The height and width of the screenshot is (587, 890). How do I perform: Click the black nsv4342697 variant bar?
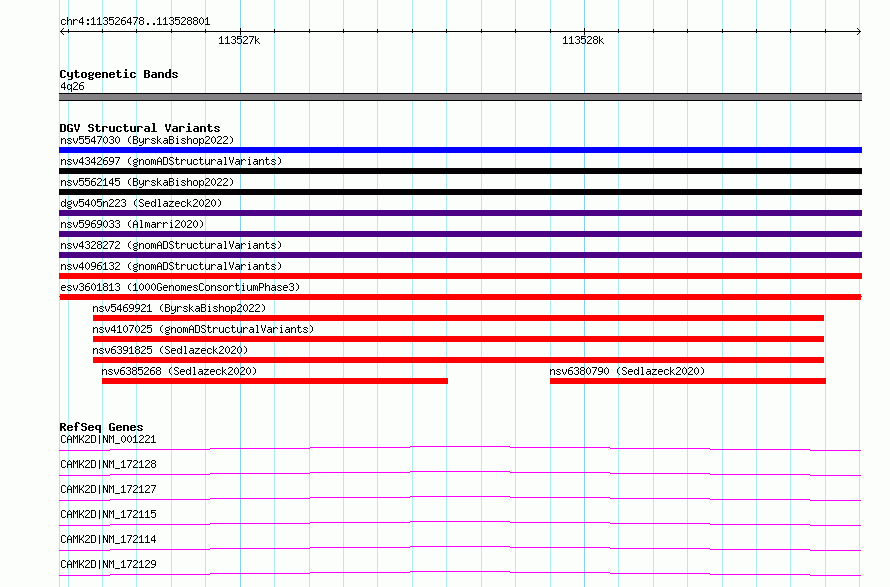[x=460, y=171]
